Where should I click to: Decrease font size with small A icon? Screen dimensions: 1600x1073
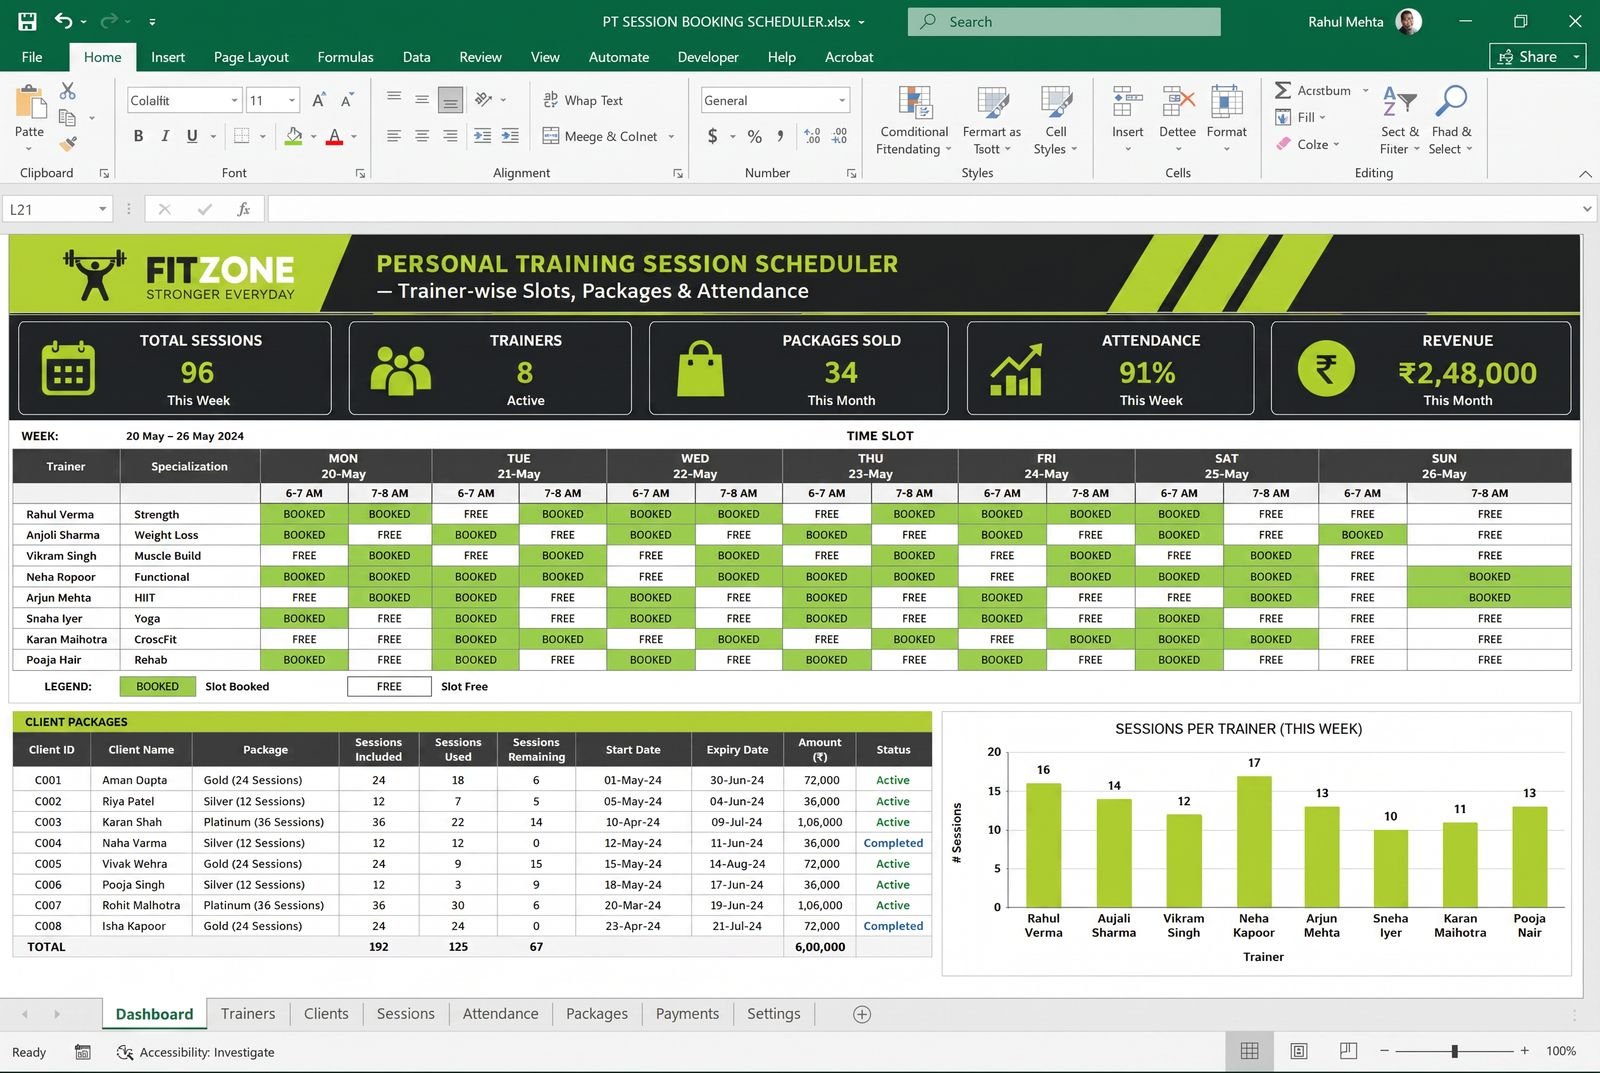coord(347,100)
